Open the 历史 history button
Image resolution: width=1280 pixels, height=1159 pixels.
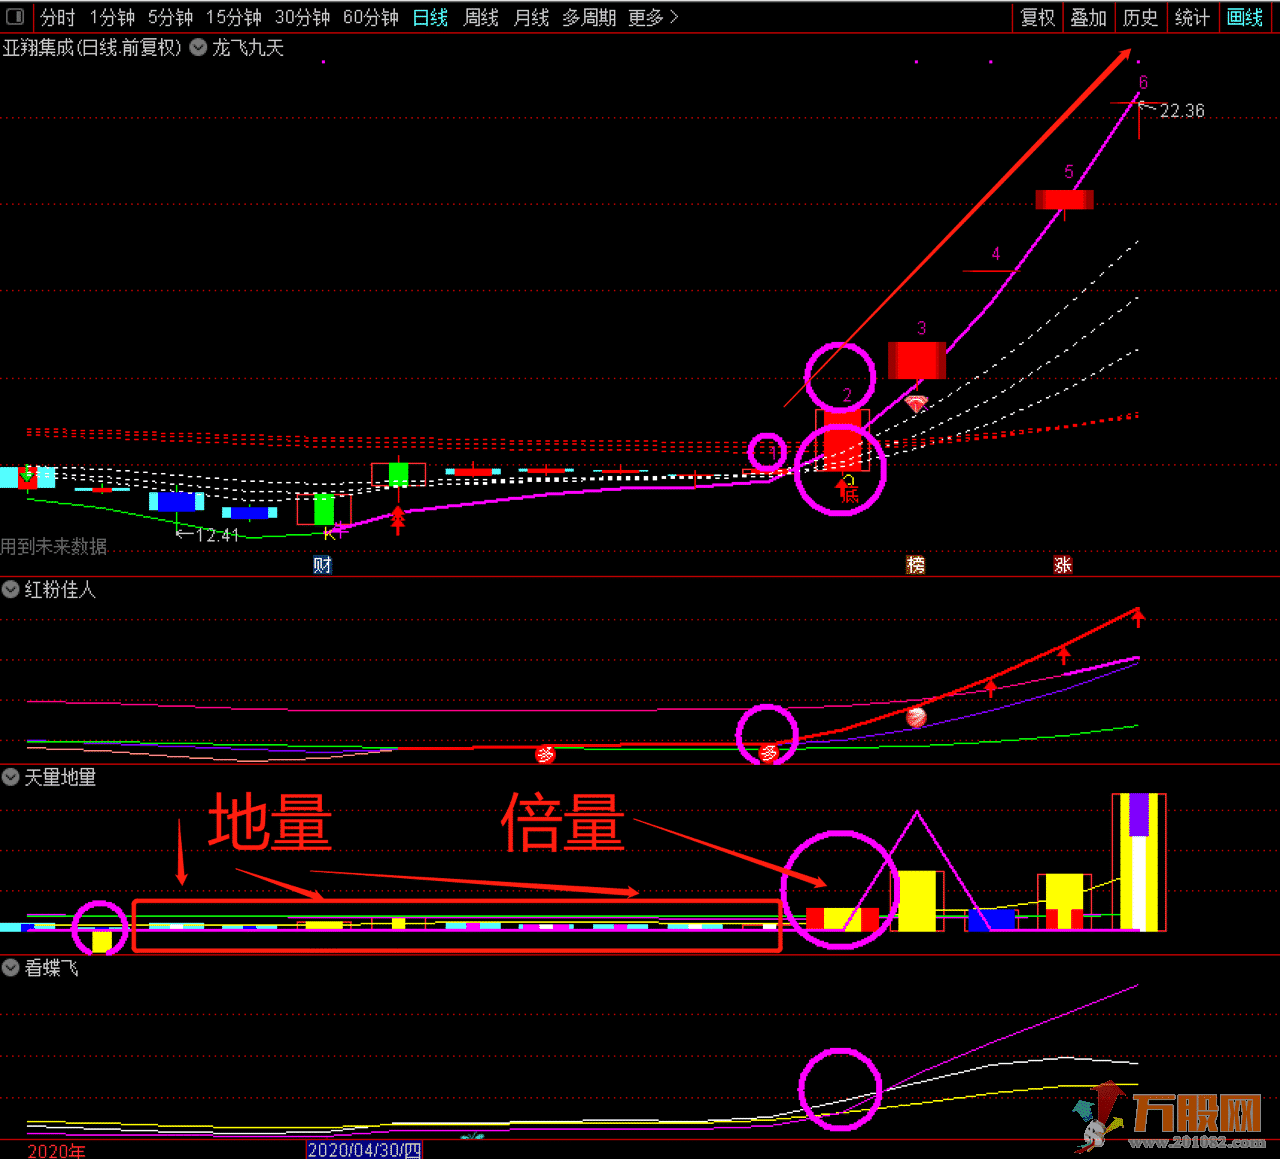pyautogui.click(x=1140, y=17)
